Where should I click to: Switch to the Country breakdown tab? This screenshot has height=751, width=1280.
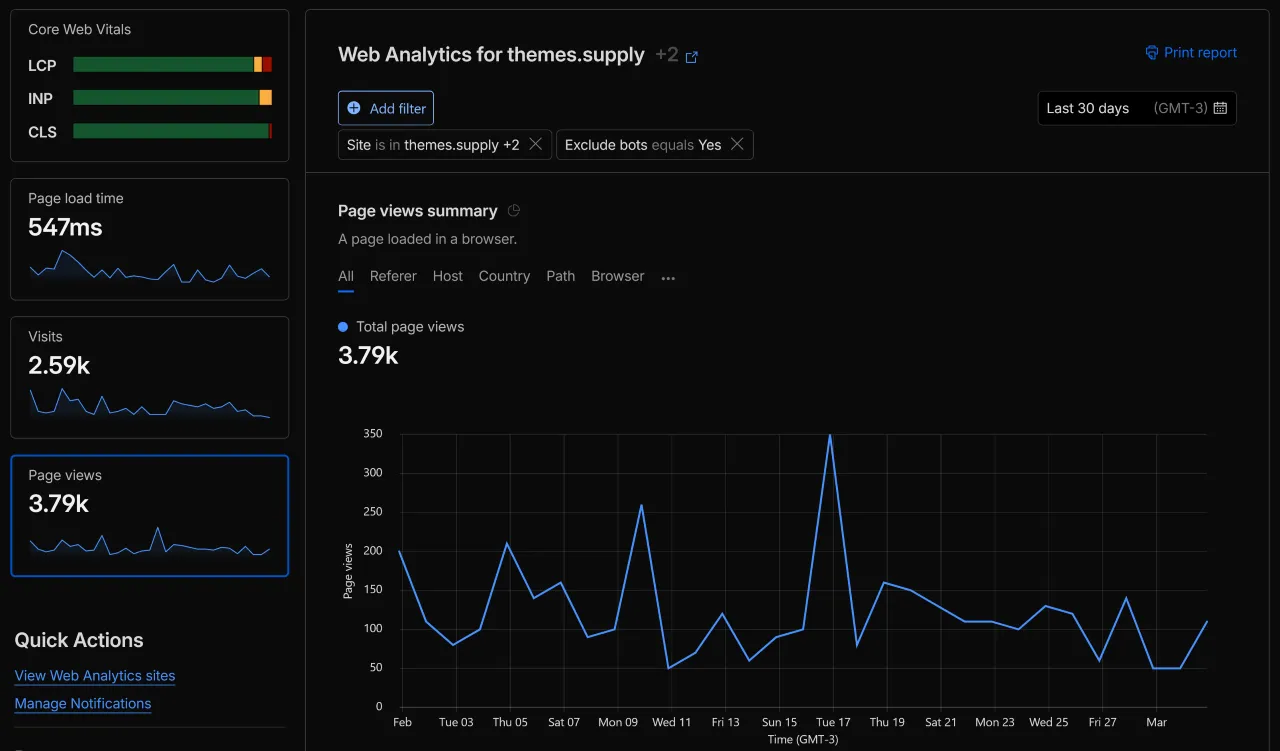click(504, 276)
